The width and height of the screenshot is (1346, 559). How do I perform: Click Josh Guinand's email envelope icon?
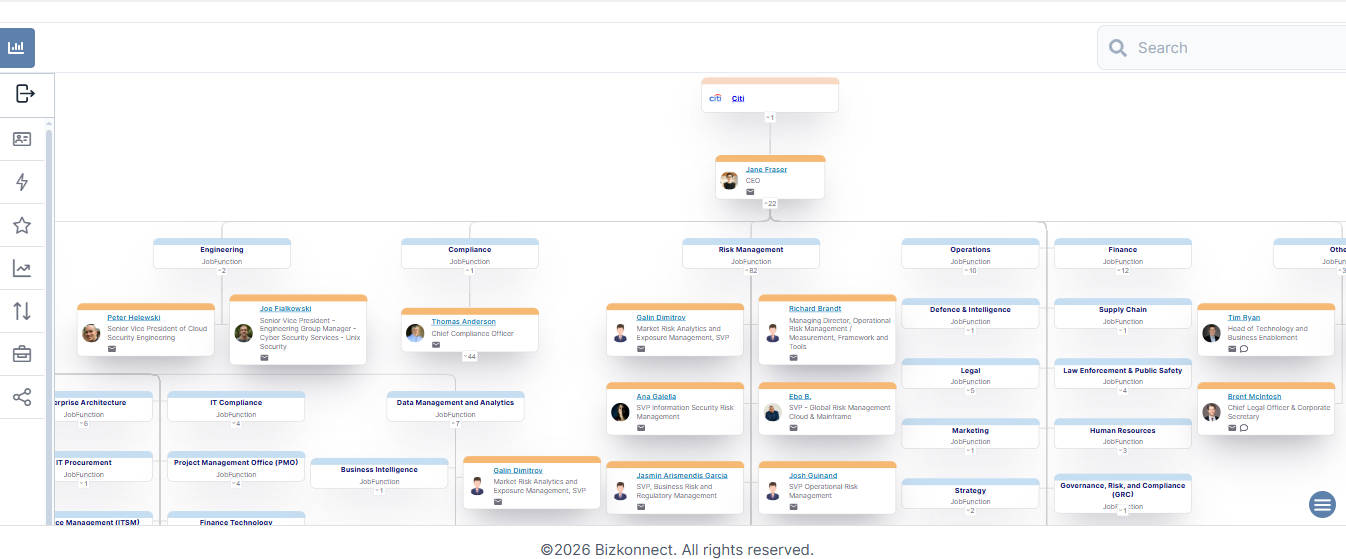(x=793, y=507)
